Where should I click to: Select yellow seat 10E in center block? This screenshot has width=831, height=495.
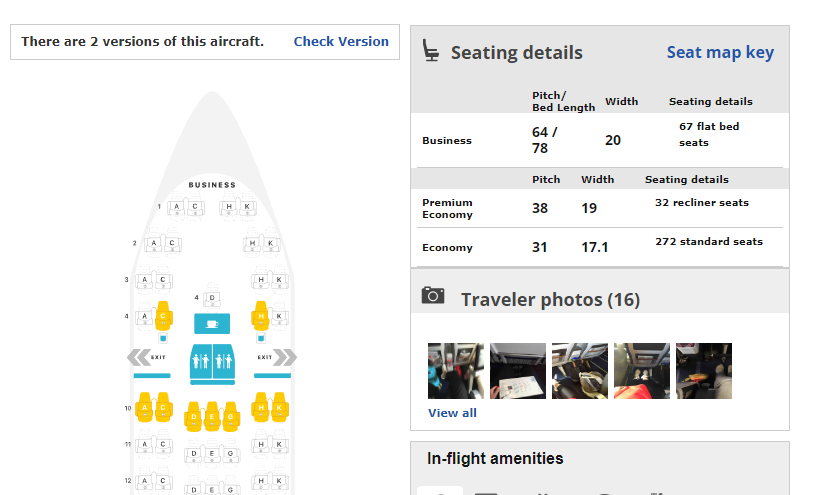(212, 416)
